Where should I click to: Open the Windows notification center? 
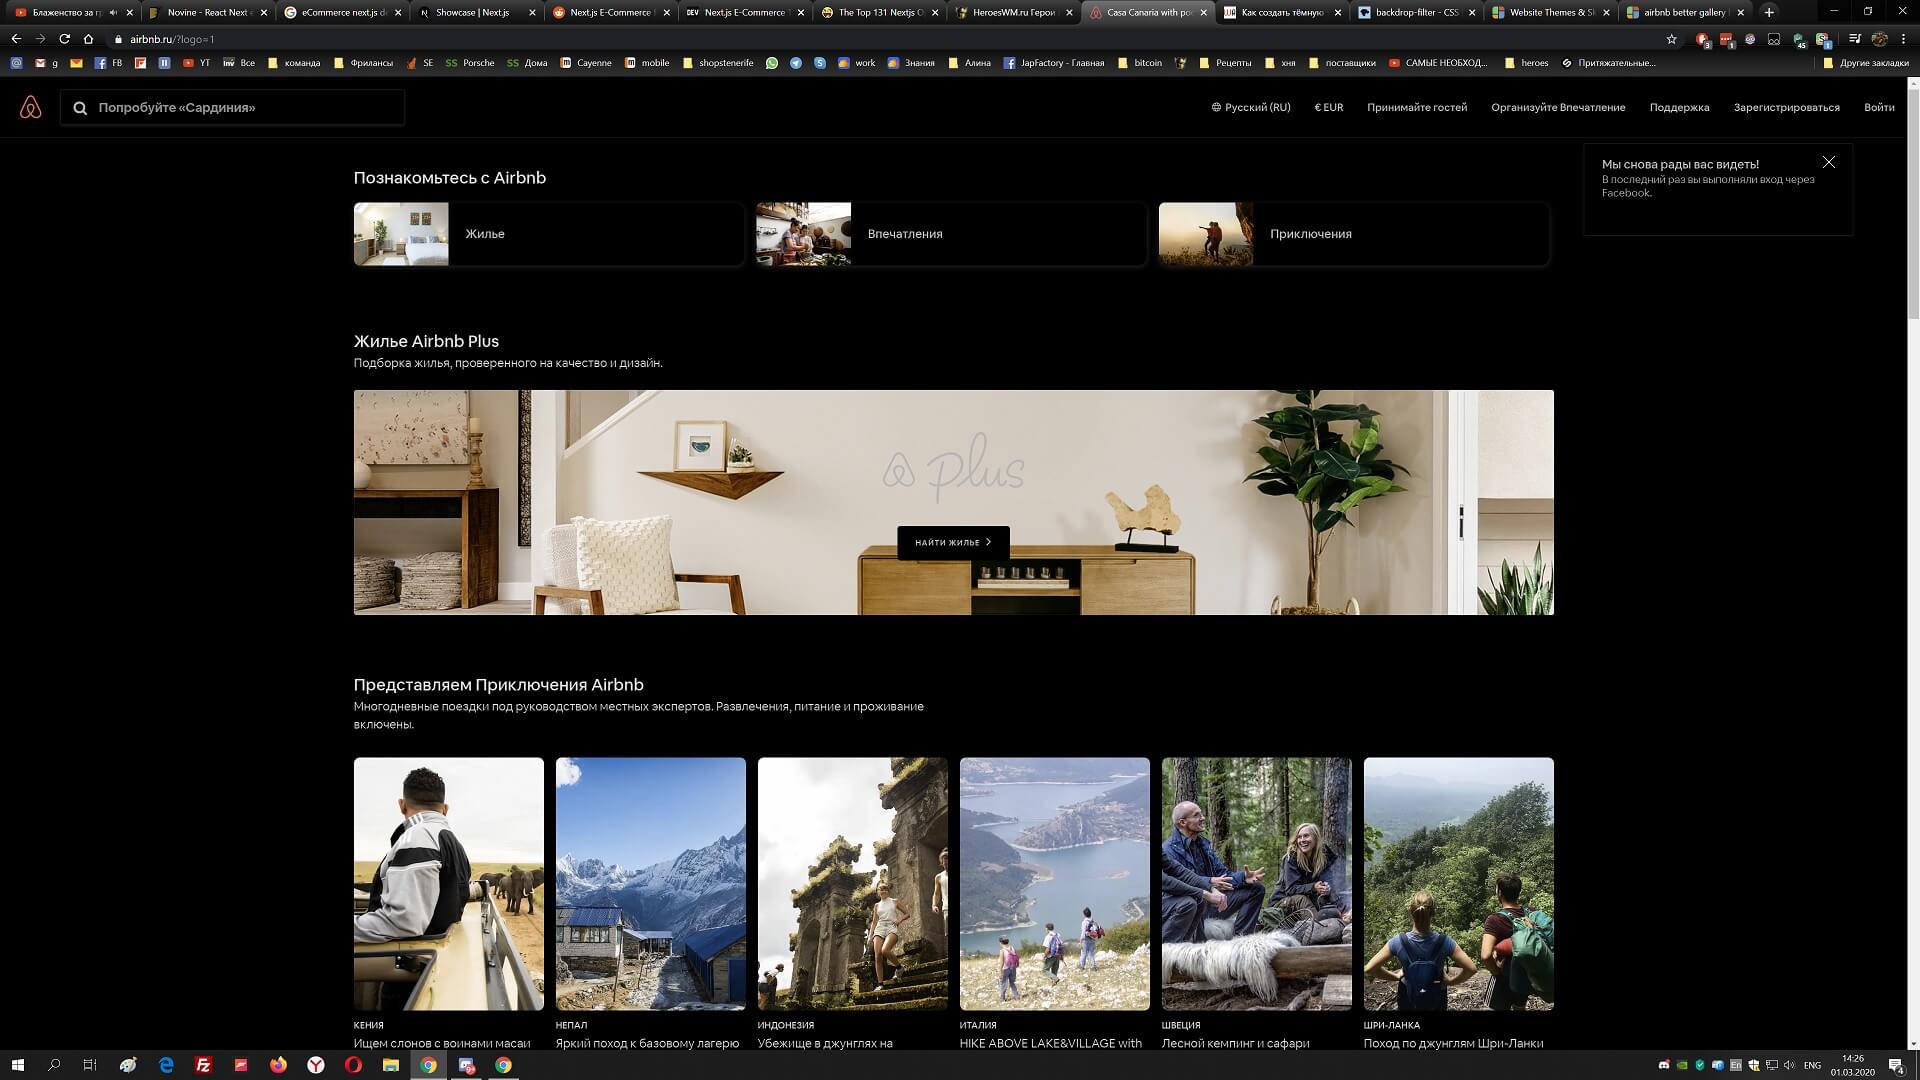coord(1896,1066)
